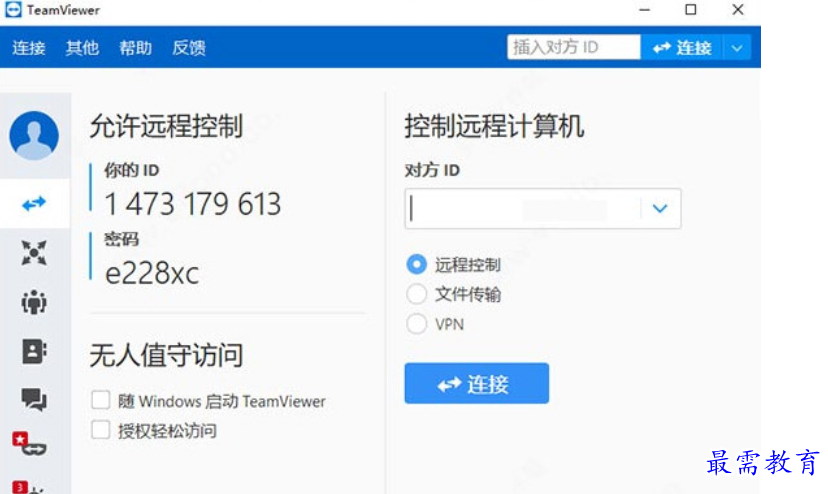The image size is (828, 494).
Task: Open the Chat sidebar icon
Action: (x=34, y=399)
